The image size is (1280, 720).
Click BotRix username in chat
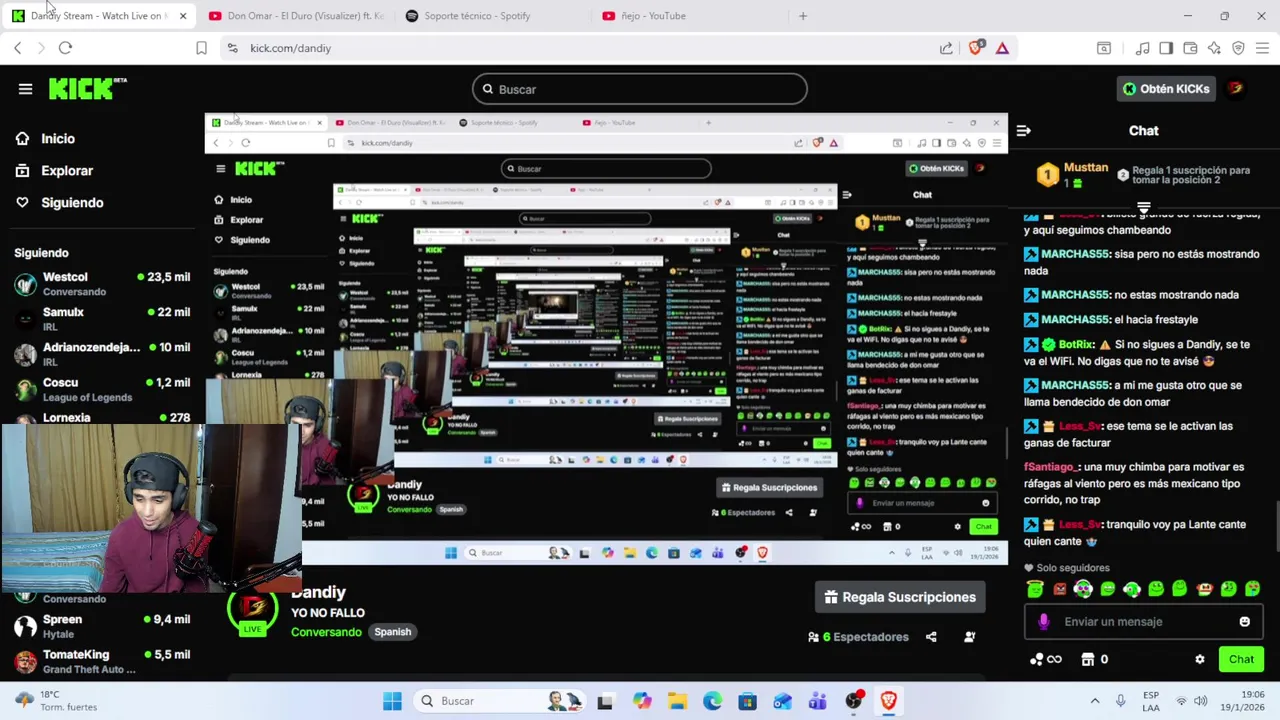tap(1076, 344)
